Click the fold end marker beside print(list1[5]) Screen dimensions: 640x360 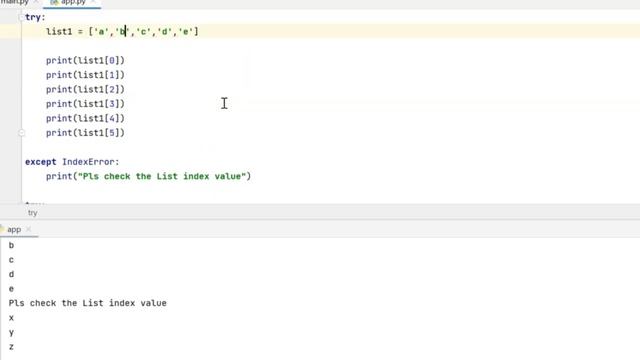coord(22,133)
